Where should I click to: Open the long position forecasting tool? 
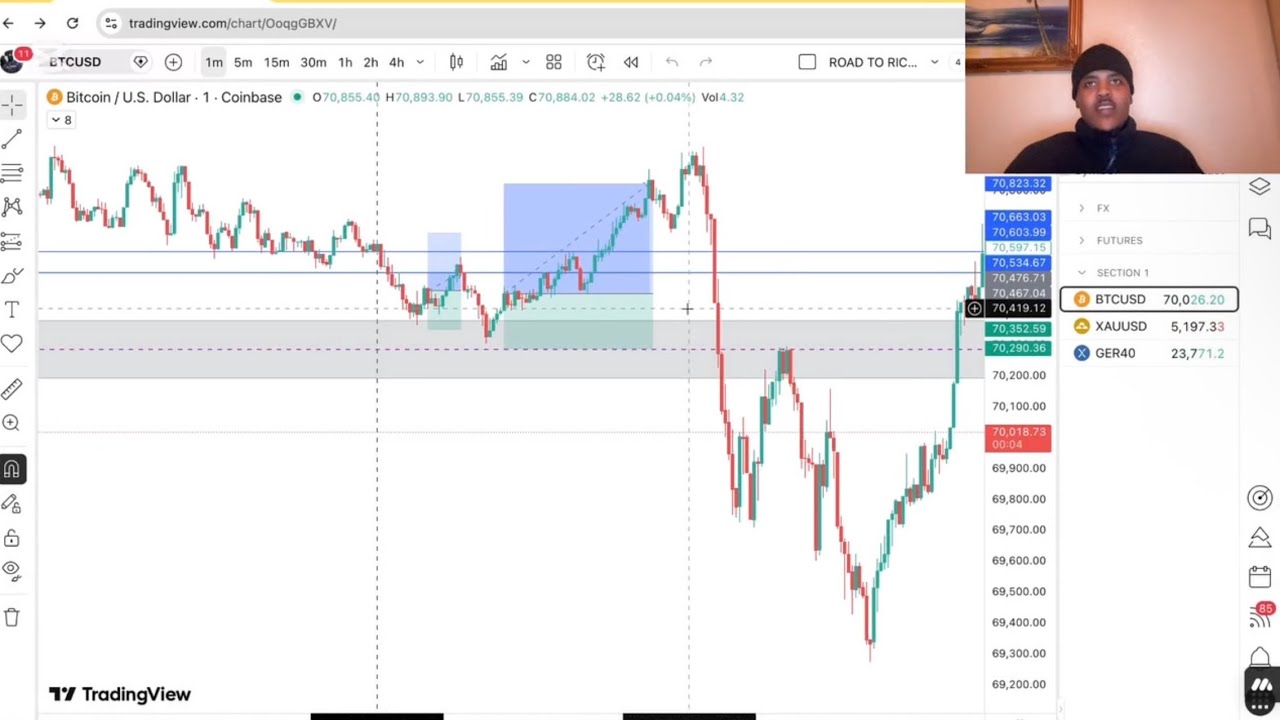click(x=12, y=241)
